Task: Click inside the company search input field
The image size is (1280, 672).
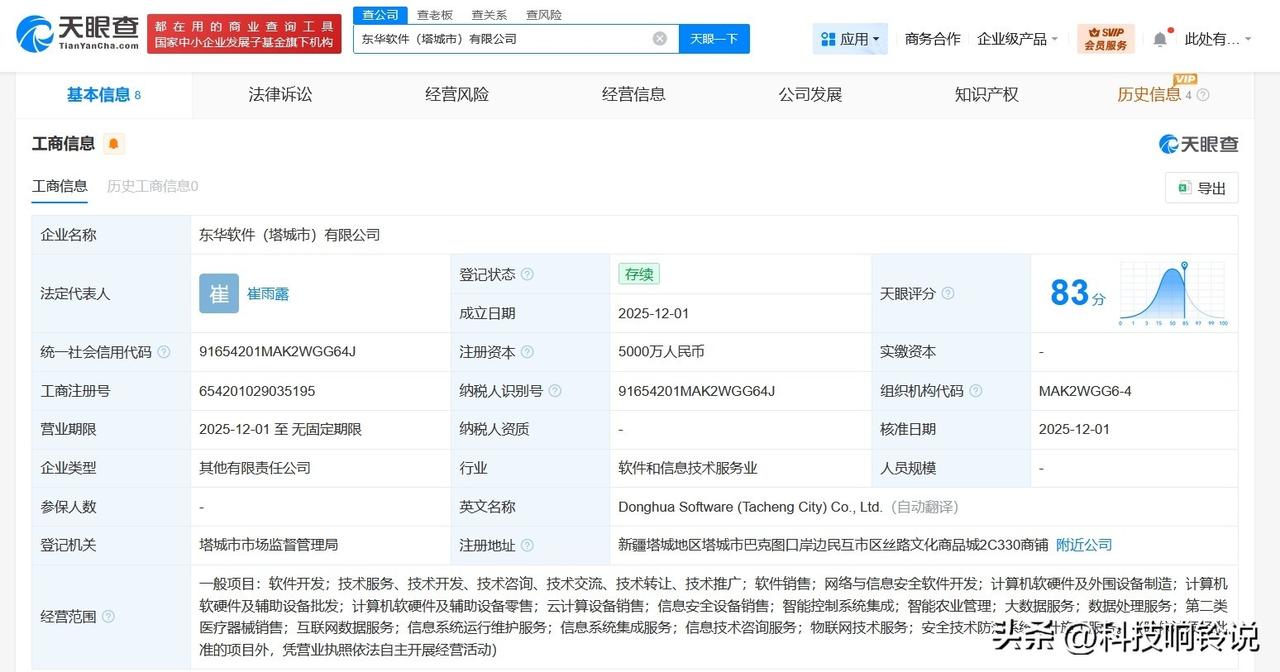Action: pos(500,38)
